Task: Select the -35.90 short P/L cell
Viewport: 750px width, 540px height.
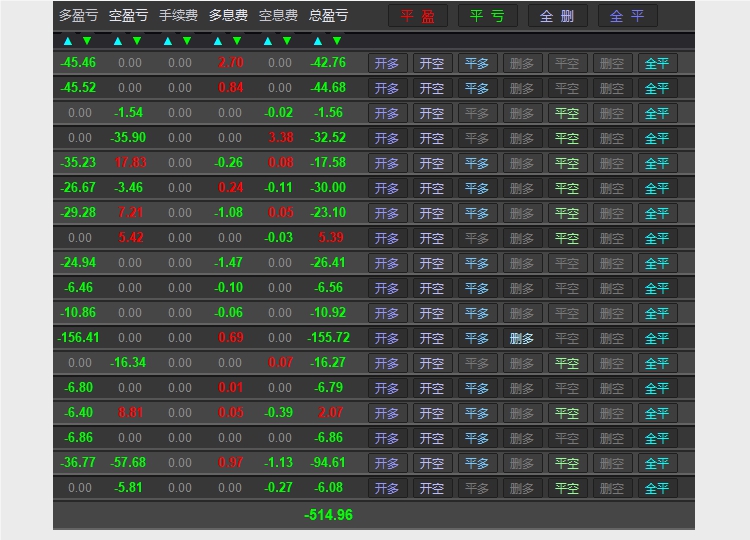Action: [x=128, y=138]
